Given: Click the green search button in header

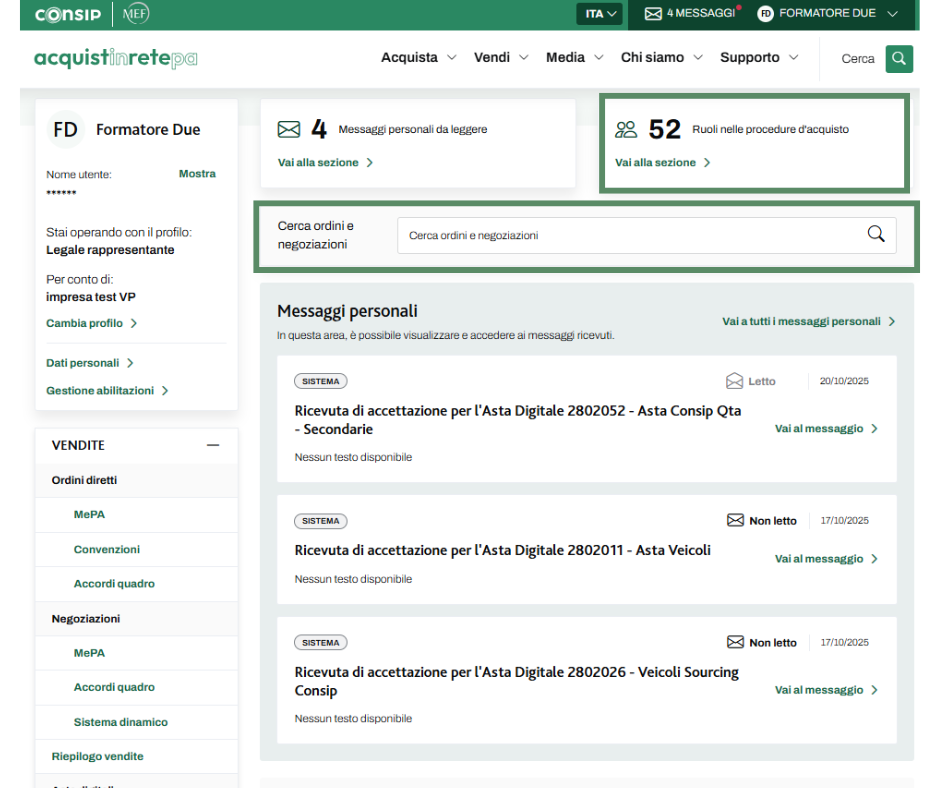Looking at the screenshot, I should click(x=899, y=58).
